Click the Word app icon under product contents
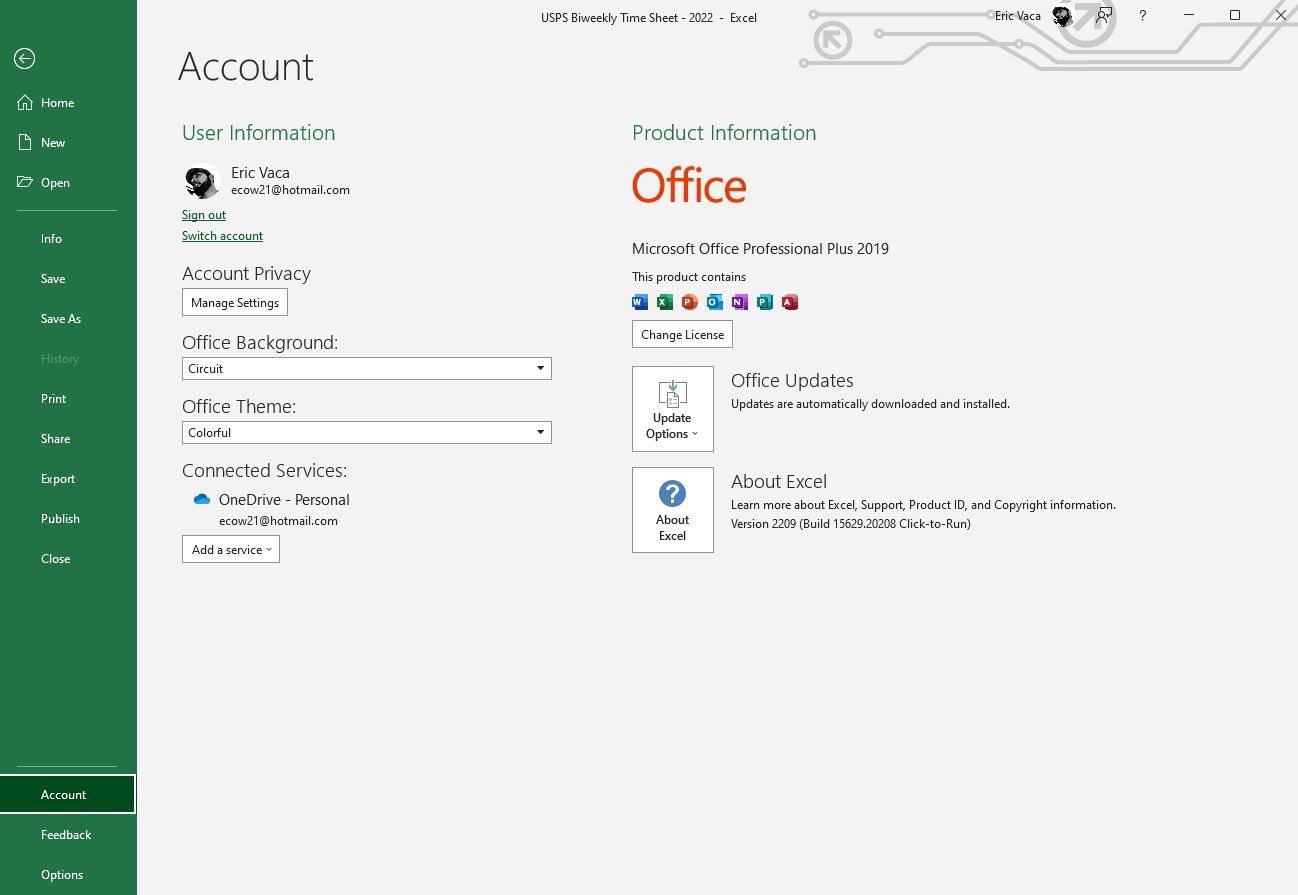 coord(640,302)
